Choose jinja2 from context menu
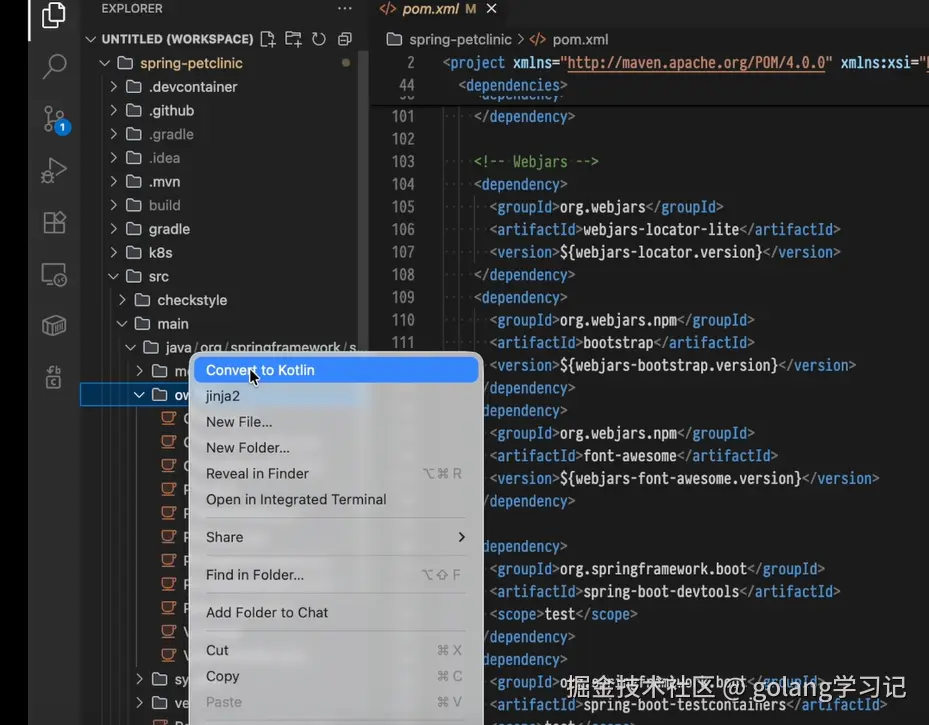Screen dimensions: 929x725 click(336, 396)
